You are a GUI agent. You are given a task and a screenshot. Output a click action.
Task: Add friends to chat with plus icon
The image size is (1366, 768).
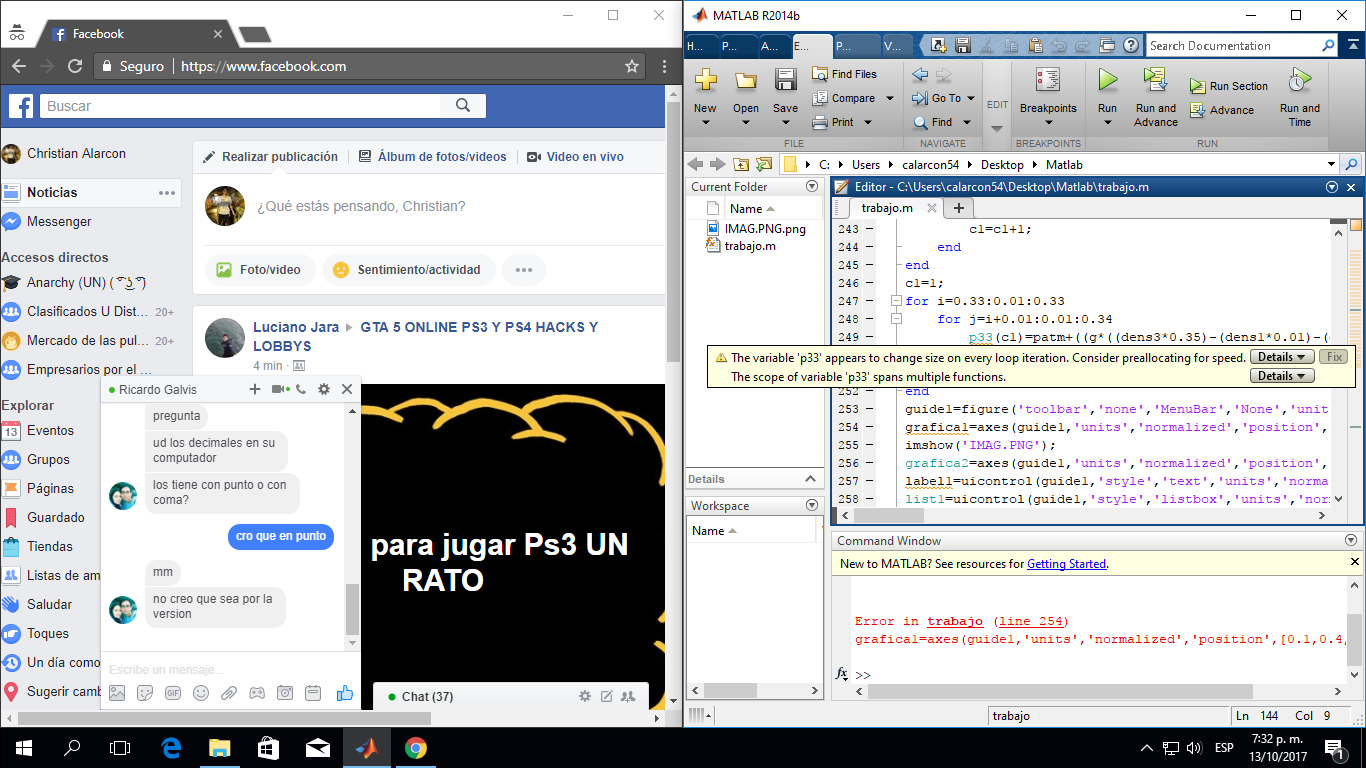pos(255,389)
